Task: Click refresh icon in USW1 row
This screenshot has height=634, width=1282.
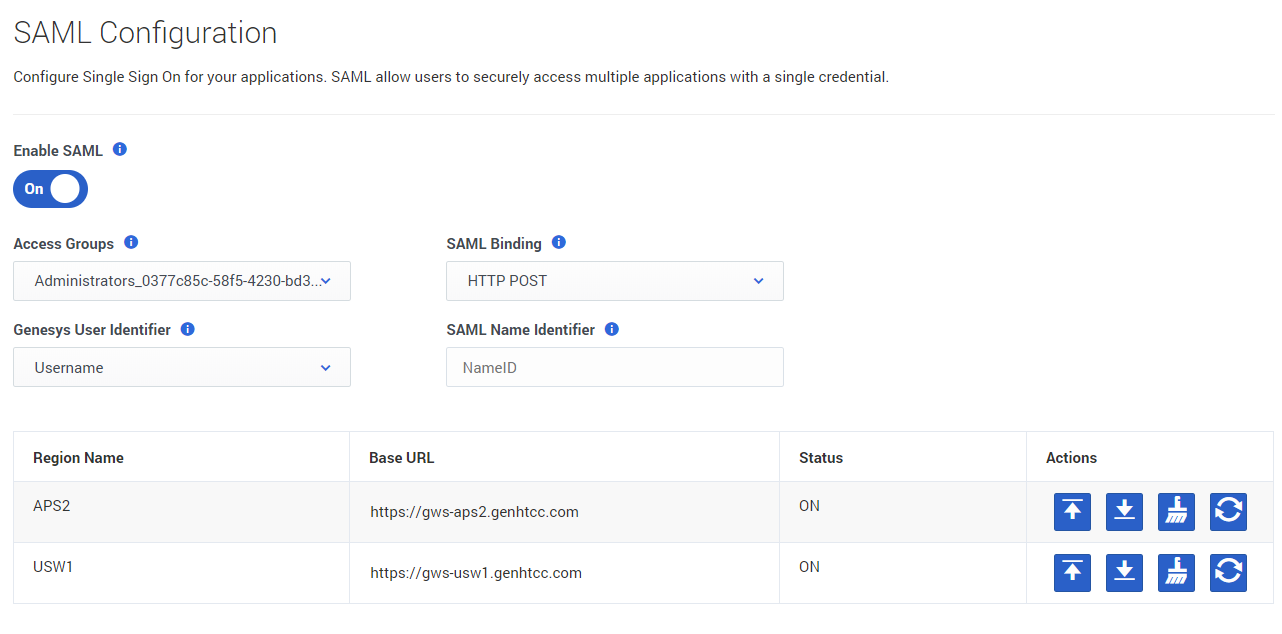Action: [1228, 572]
